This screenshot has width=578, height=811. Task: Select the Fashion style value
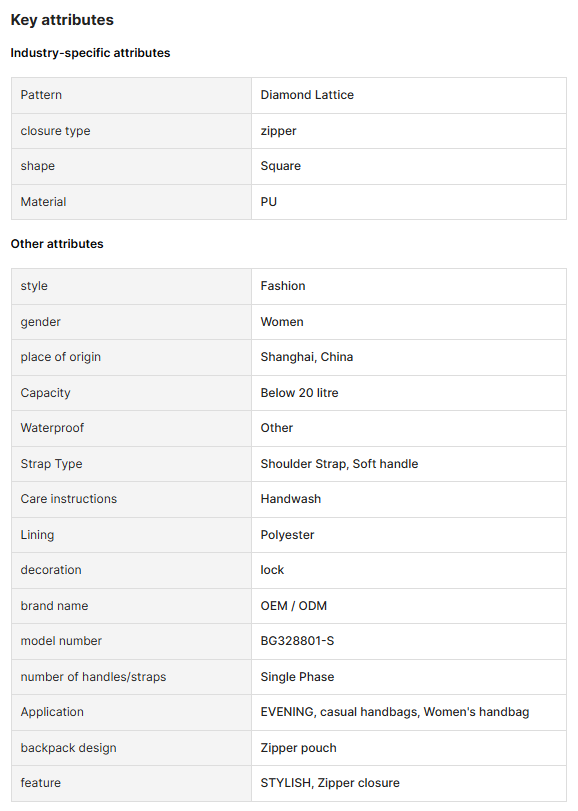tap(283, 286)
